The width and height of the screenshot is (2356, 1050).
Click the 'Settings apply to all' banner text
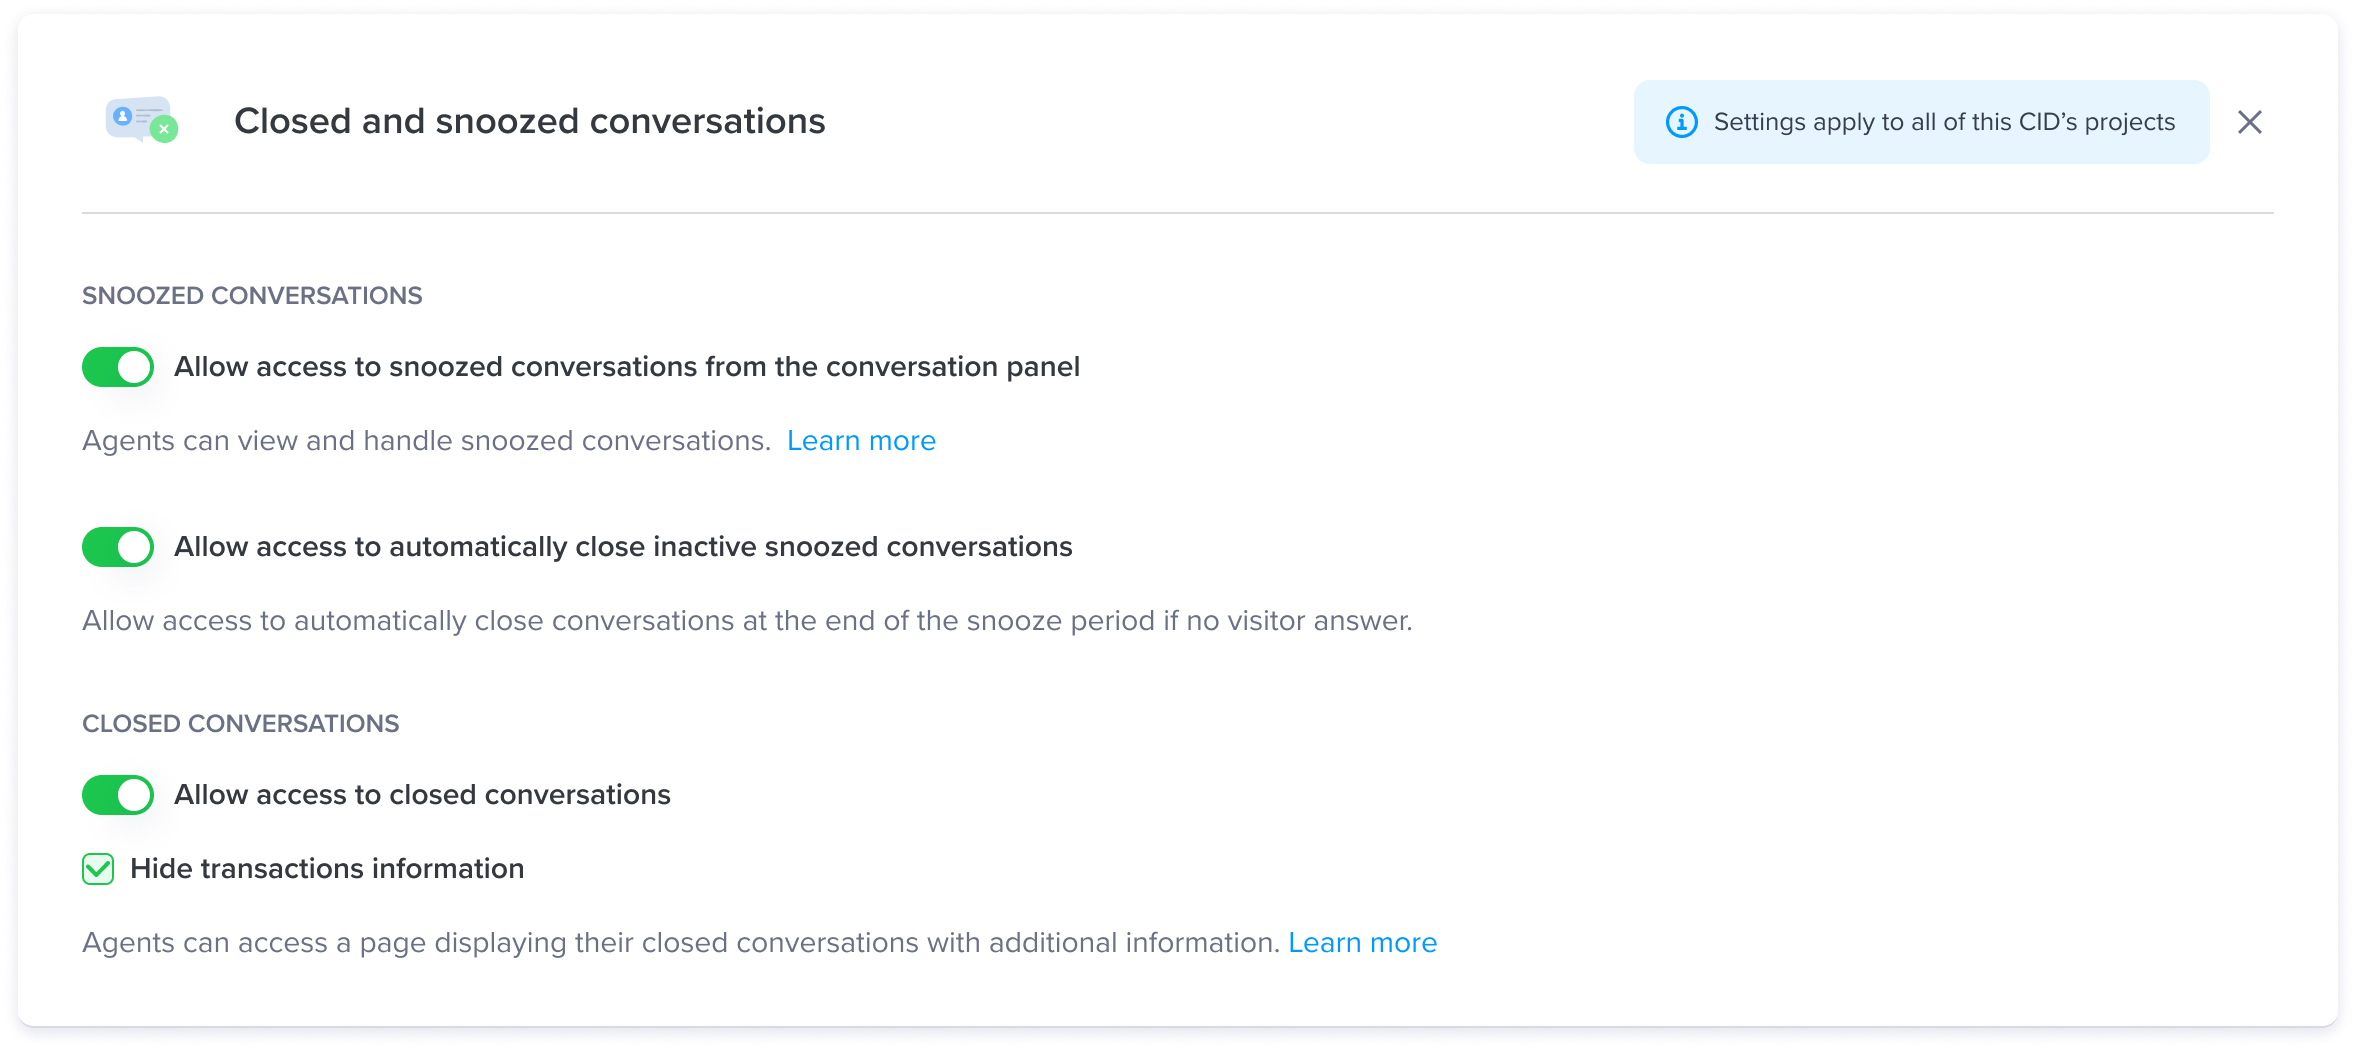(1944, 122)
